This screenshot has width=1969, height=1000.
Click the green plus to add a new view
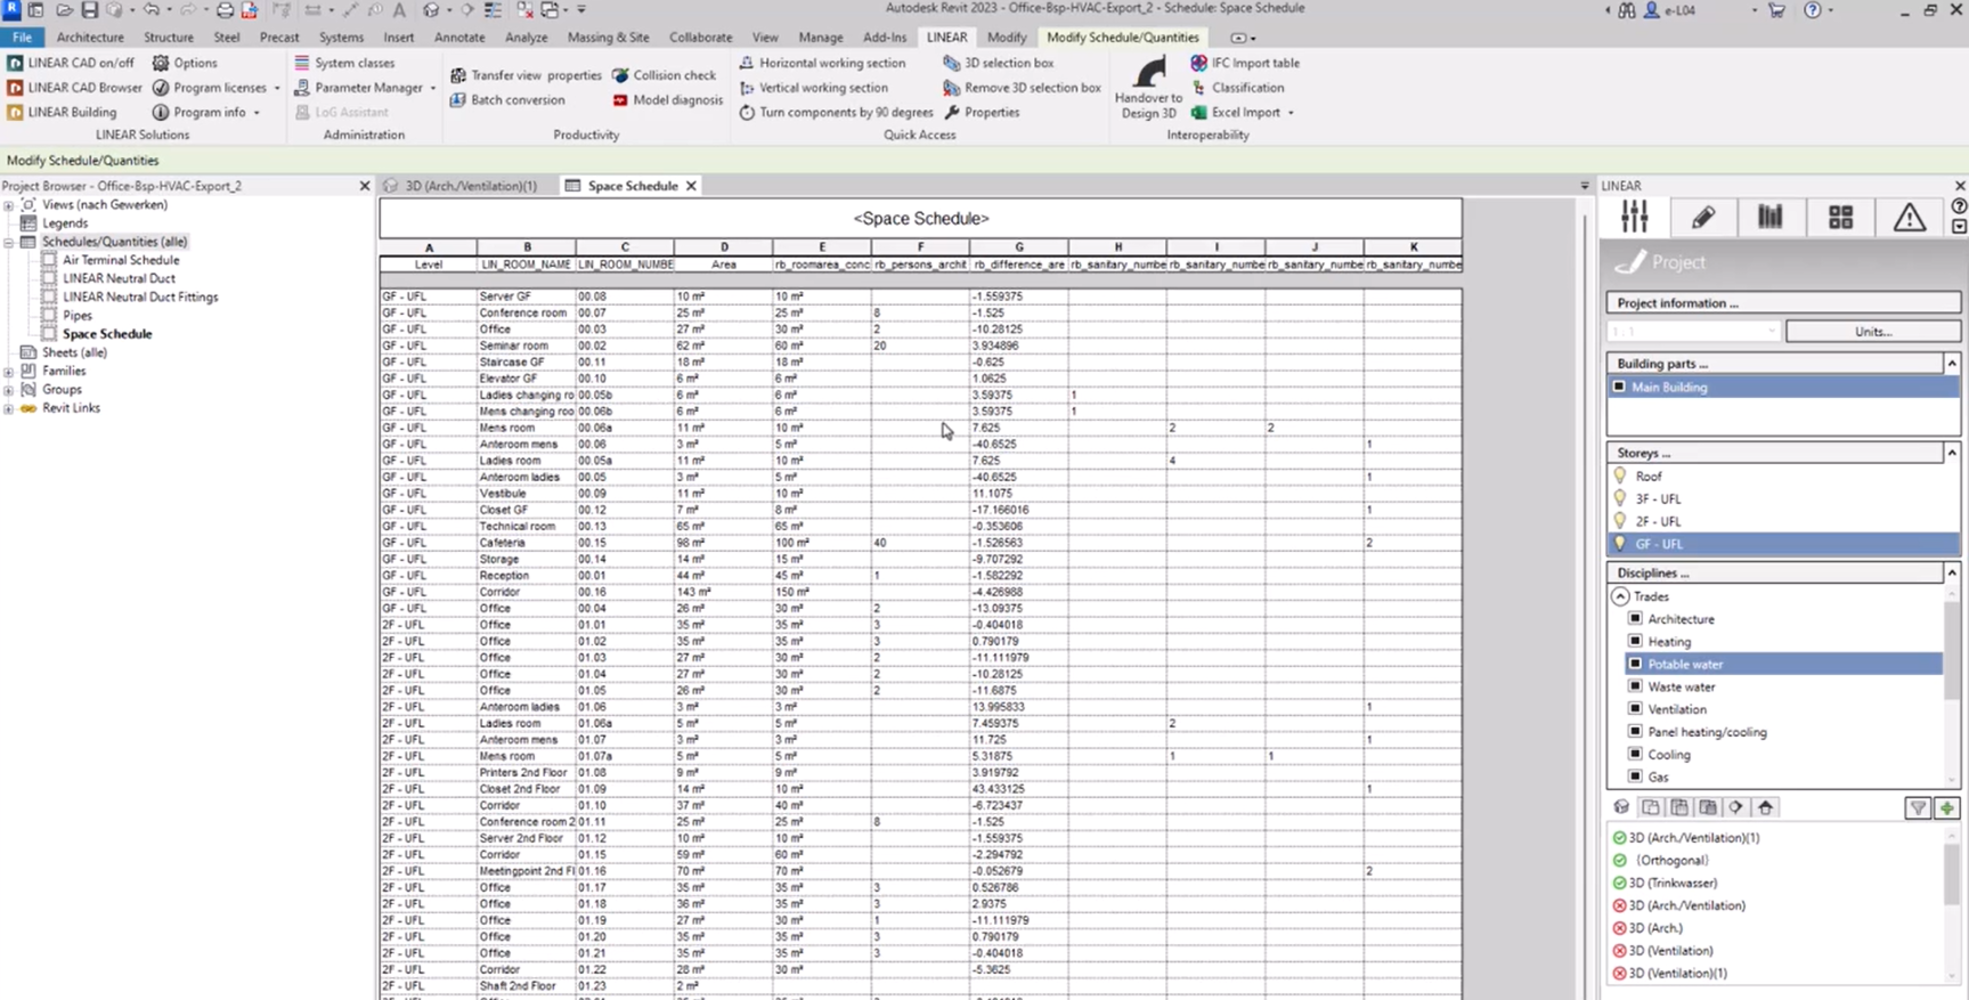1947,807
